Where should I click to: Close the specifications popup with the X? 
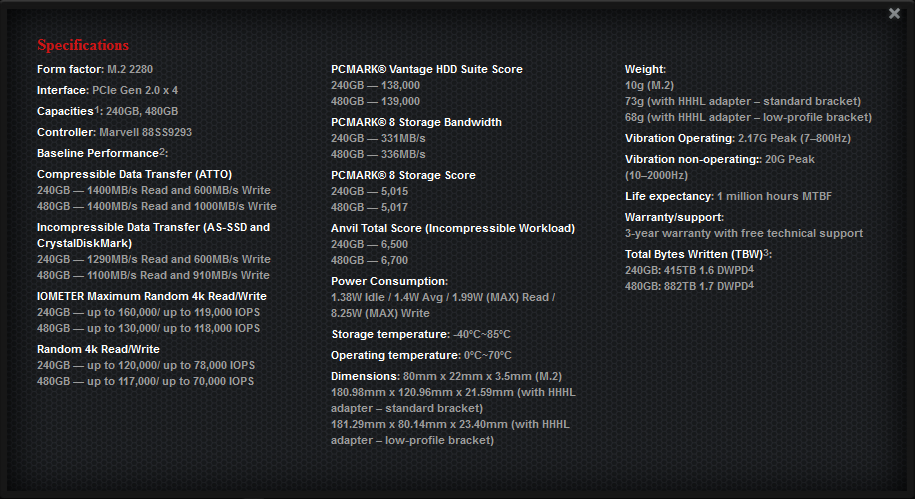893,13
